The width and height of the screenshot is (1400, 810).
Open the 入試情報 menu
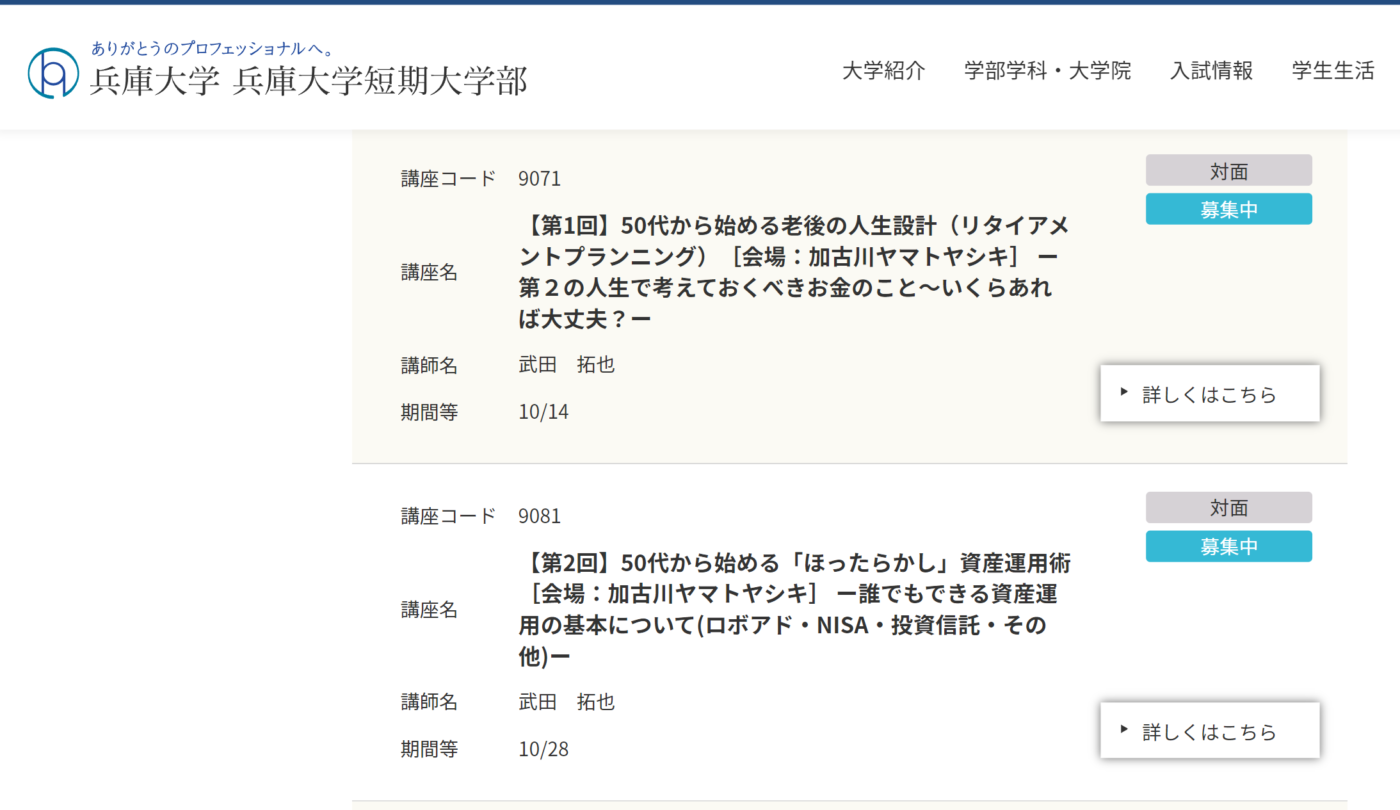(1213, 71)
